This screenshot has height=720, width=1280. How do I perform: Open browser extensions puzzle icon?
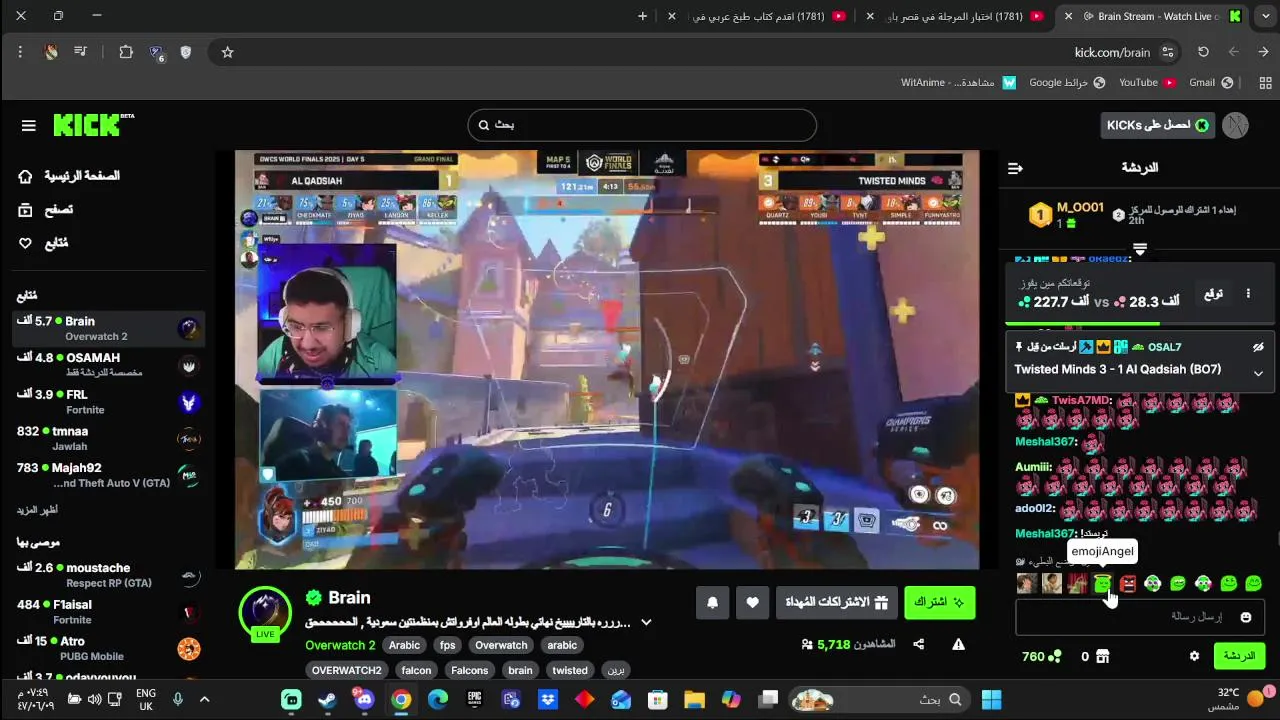pyautogui.click(x=126, y=52)
